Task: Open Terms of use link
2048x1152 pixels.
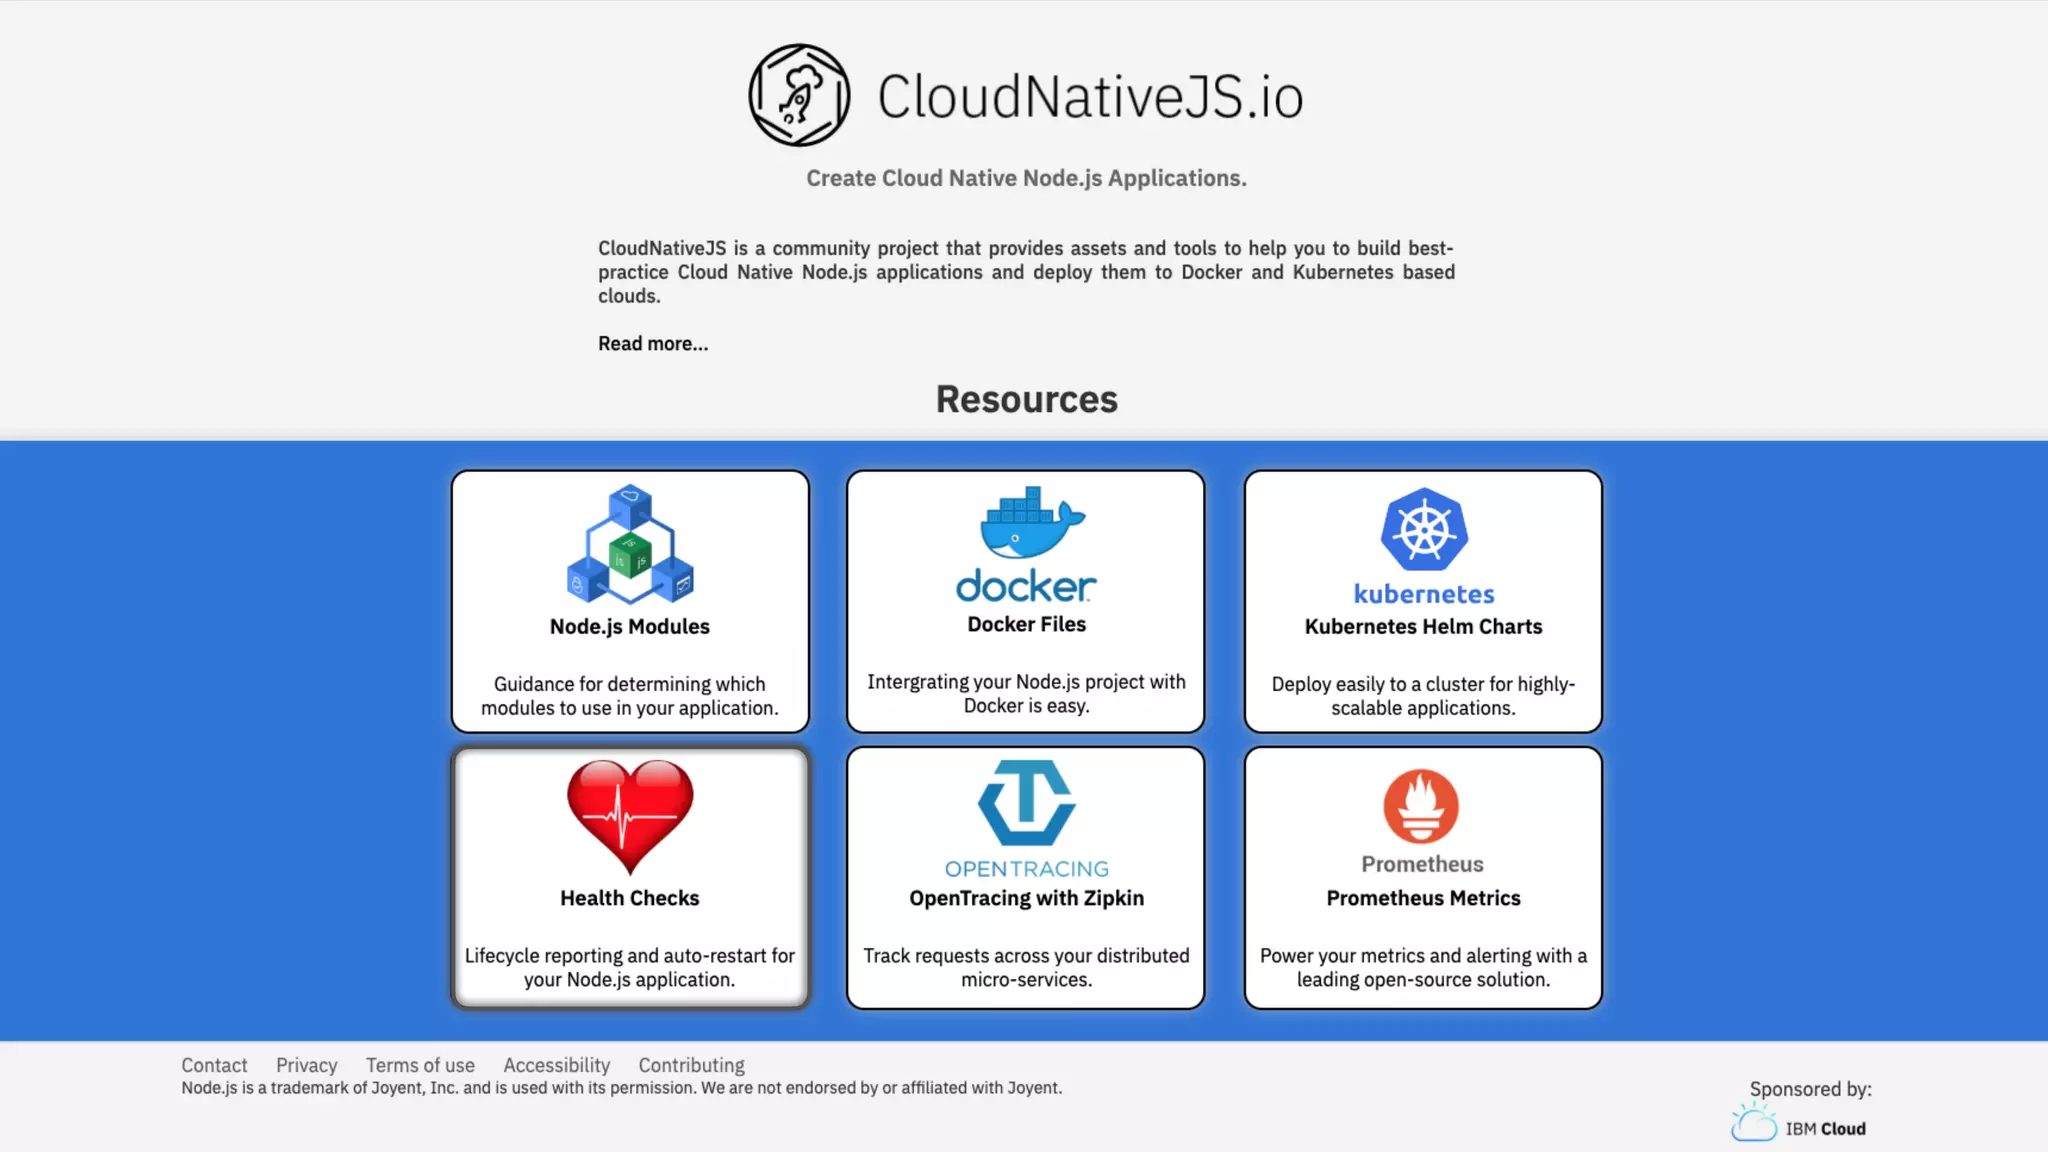Action: pyautogui.click(x=420, y=1065)
